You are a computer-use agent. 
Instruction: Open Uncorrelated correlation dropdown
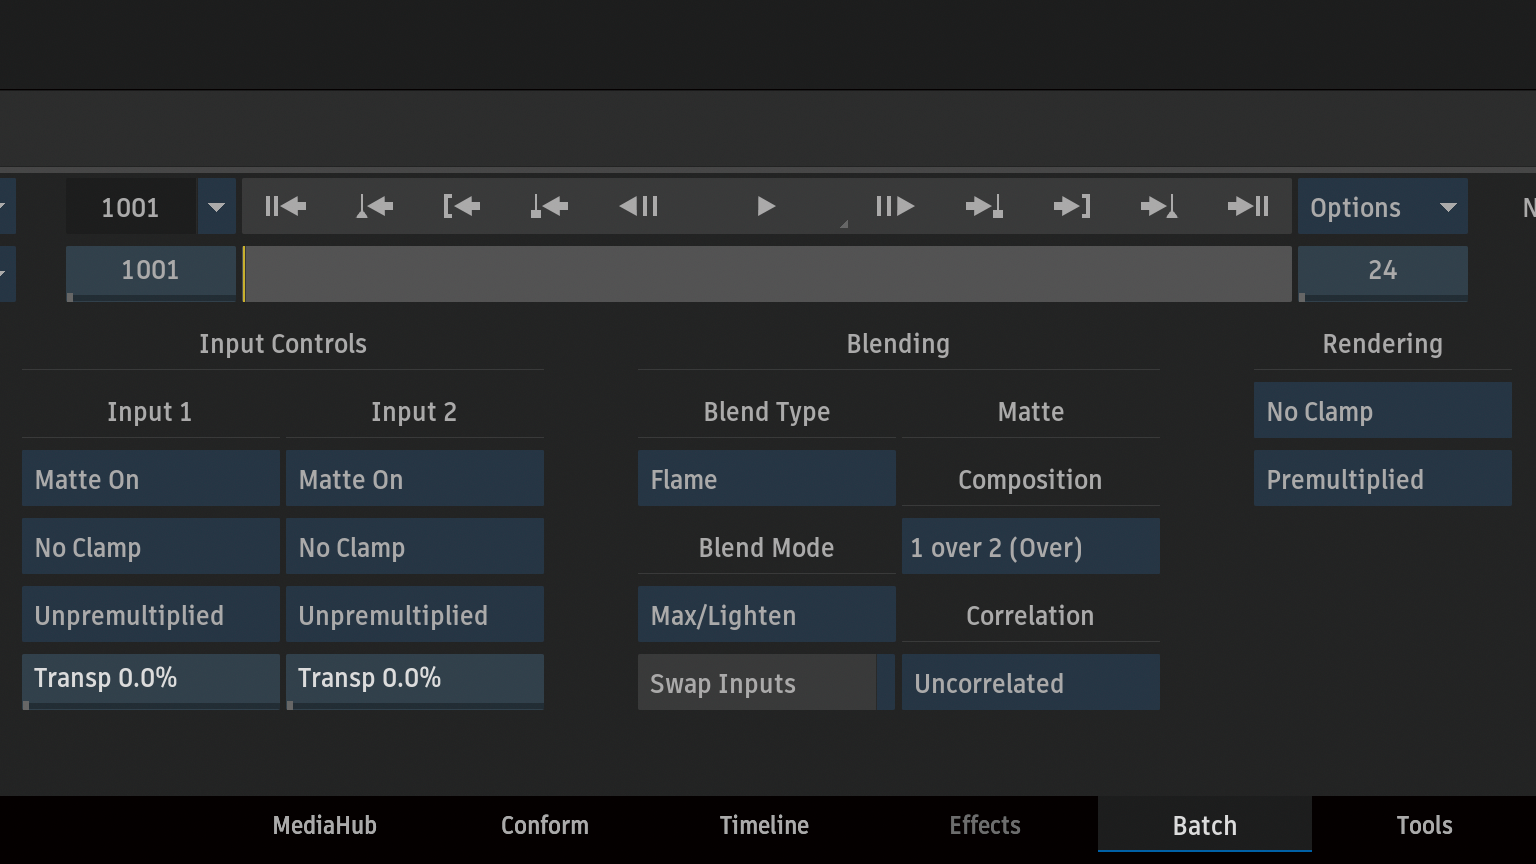1031,683
